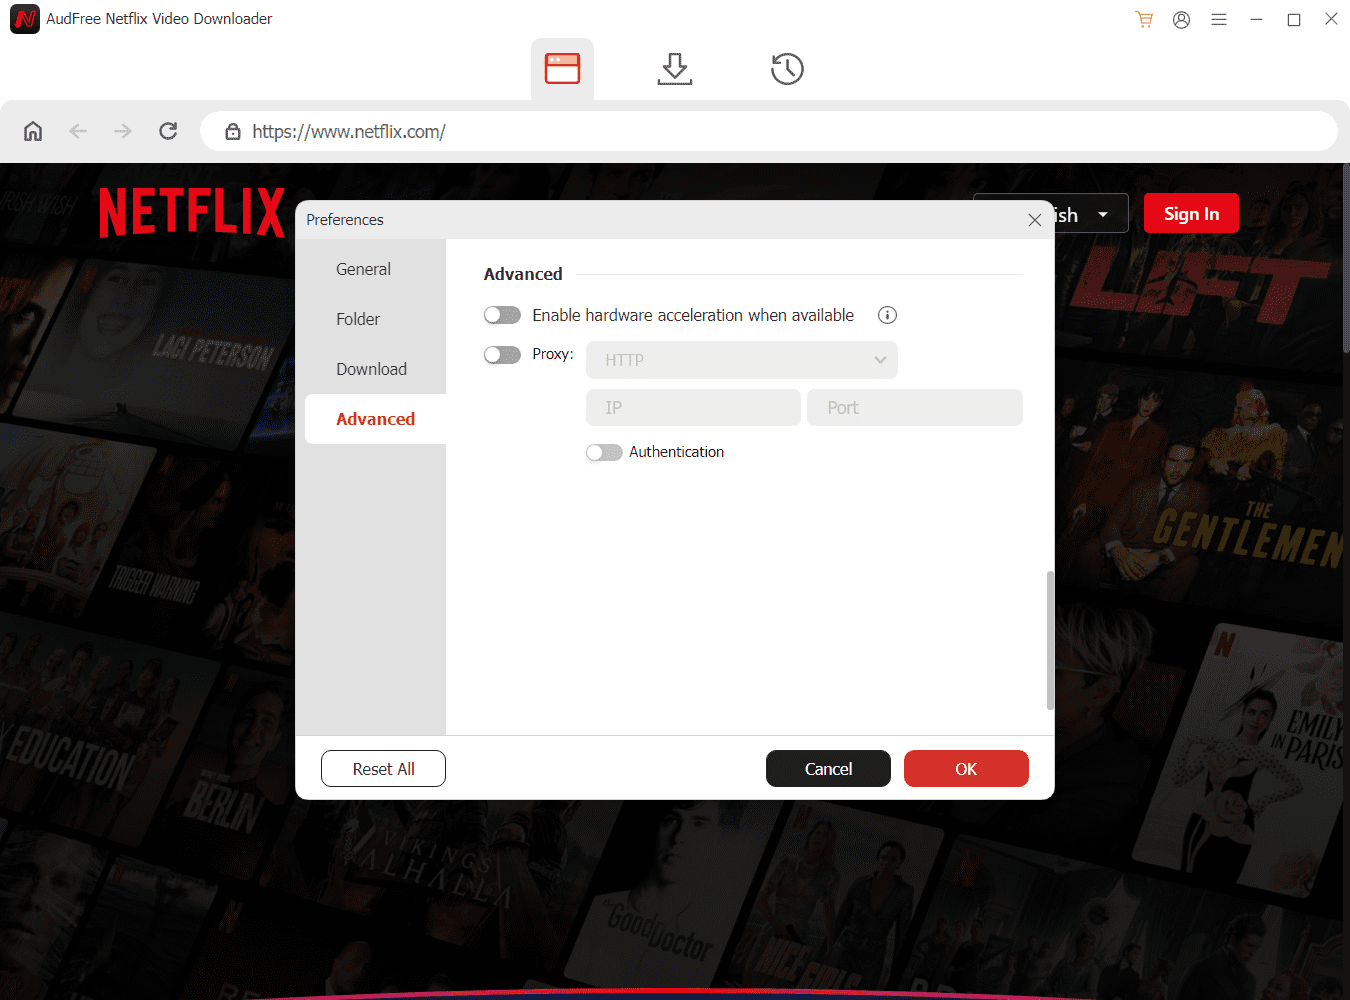This screenshot has height=1000, width=1350.
Task: Click the browser forward arrow
Action: 123,131
